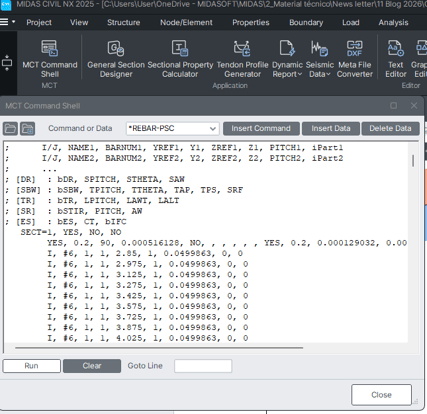
Task: Open the Boundary tab
Action: [x=306, y=22]
